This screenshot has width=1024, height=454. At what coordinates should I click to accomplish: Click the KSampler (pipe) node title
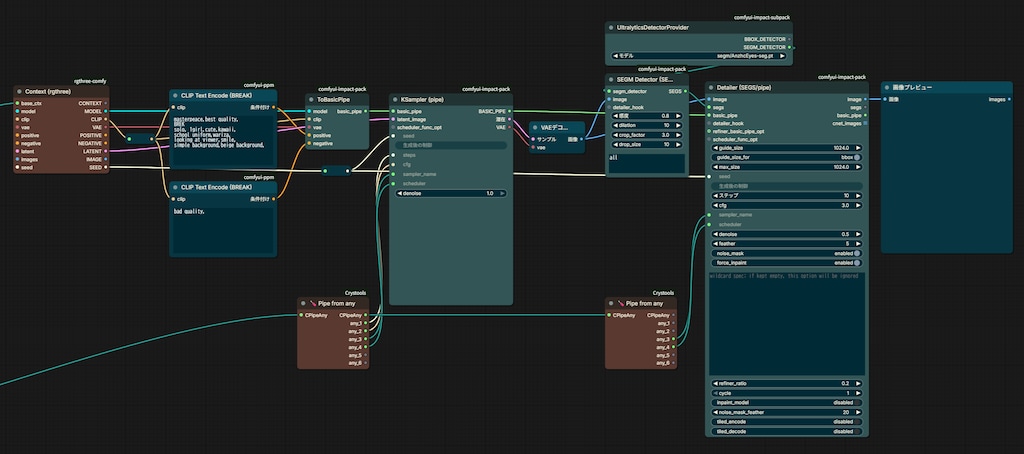pos(423,99)
